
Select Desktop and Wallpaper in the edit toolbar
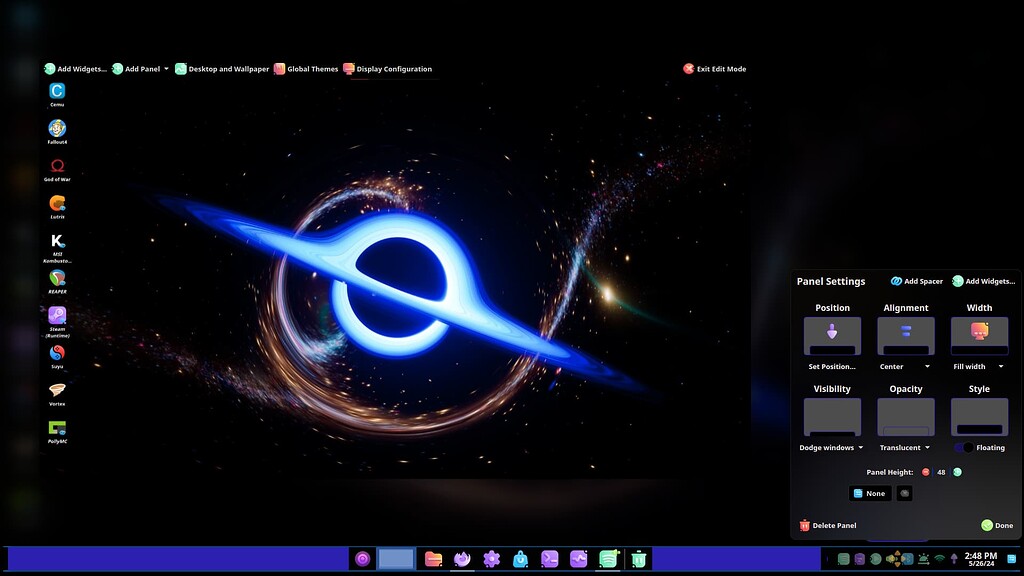click(221, 68)
